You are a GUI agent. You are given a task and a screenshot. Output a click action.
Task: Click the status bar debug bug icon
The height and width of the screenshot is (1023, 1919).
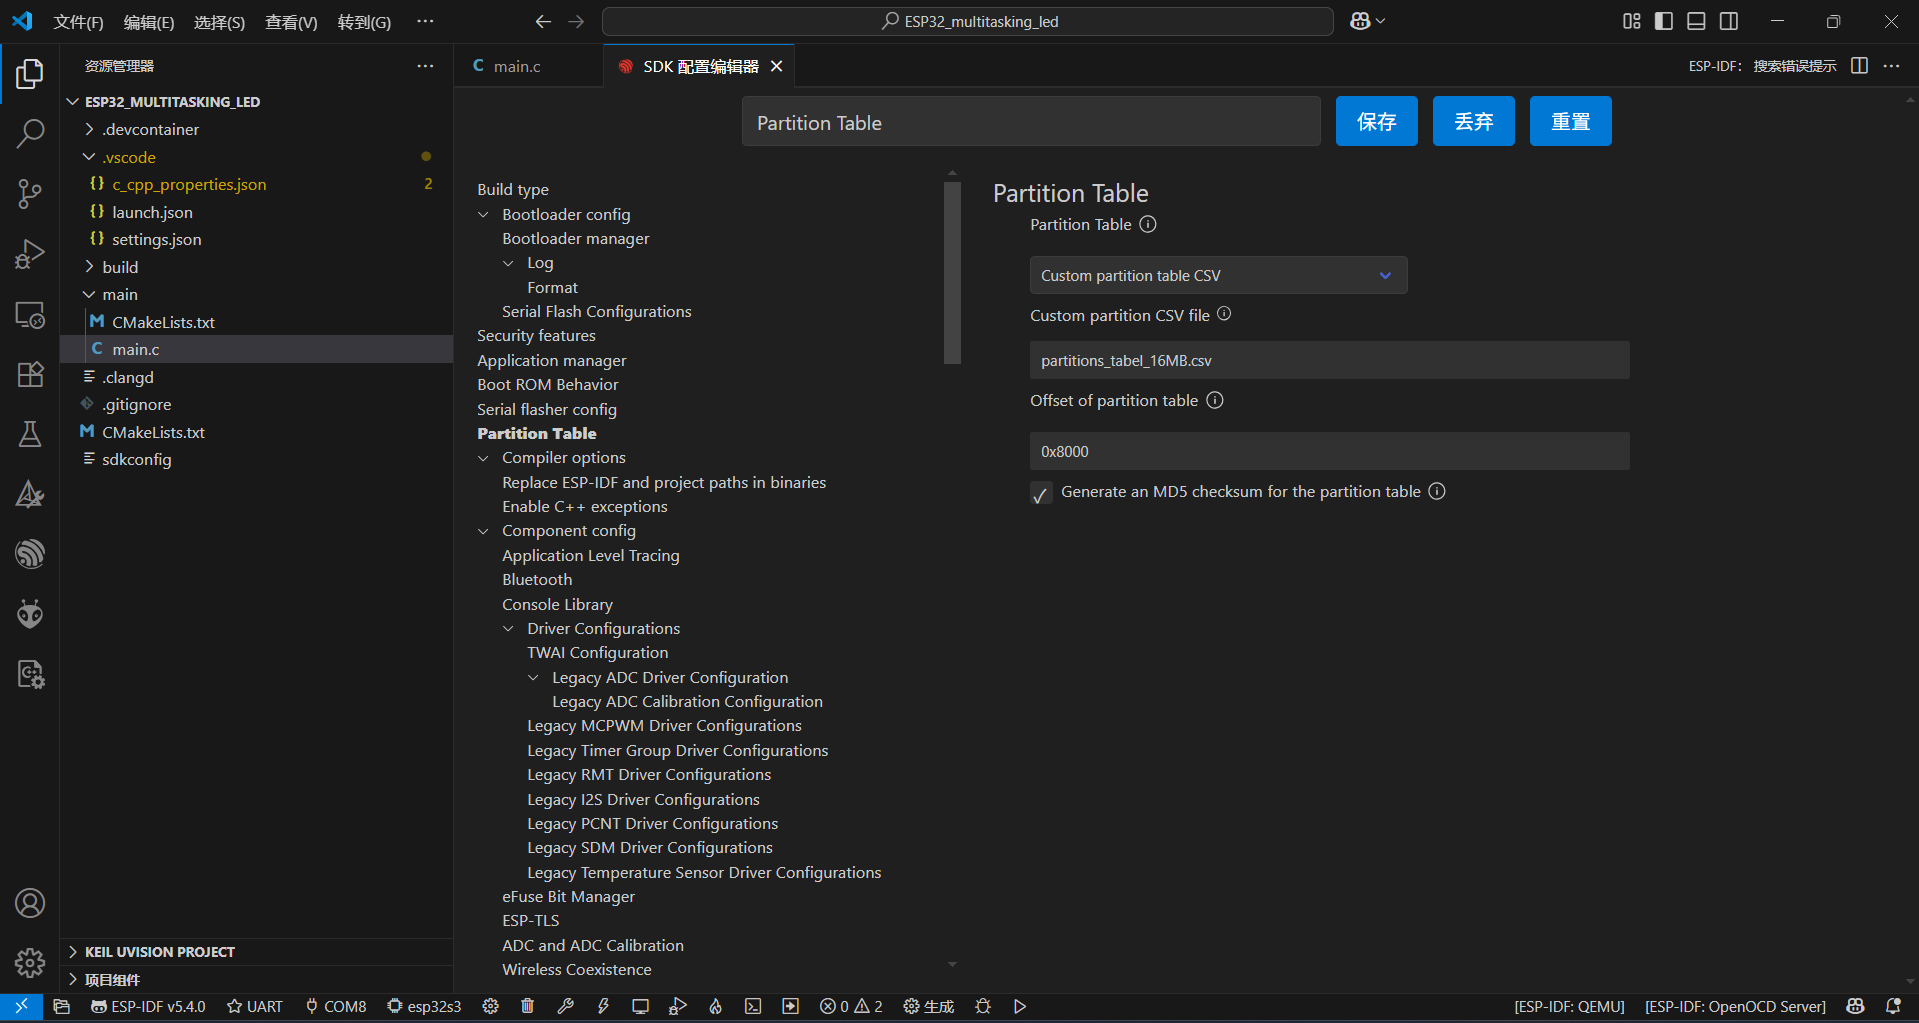pos(983,1006)
